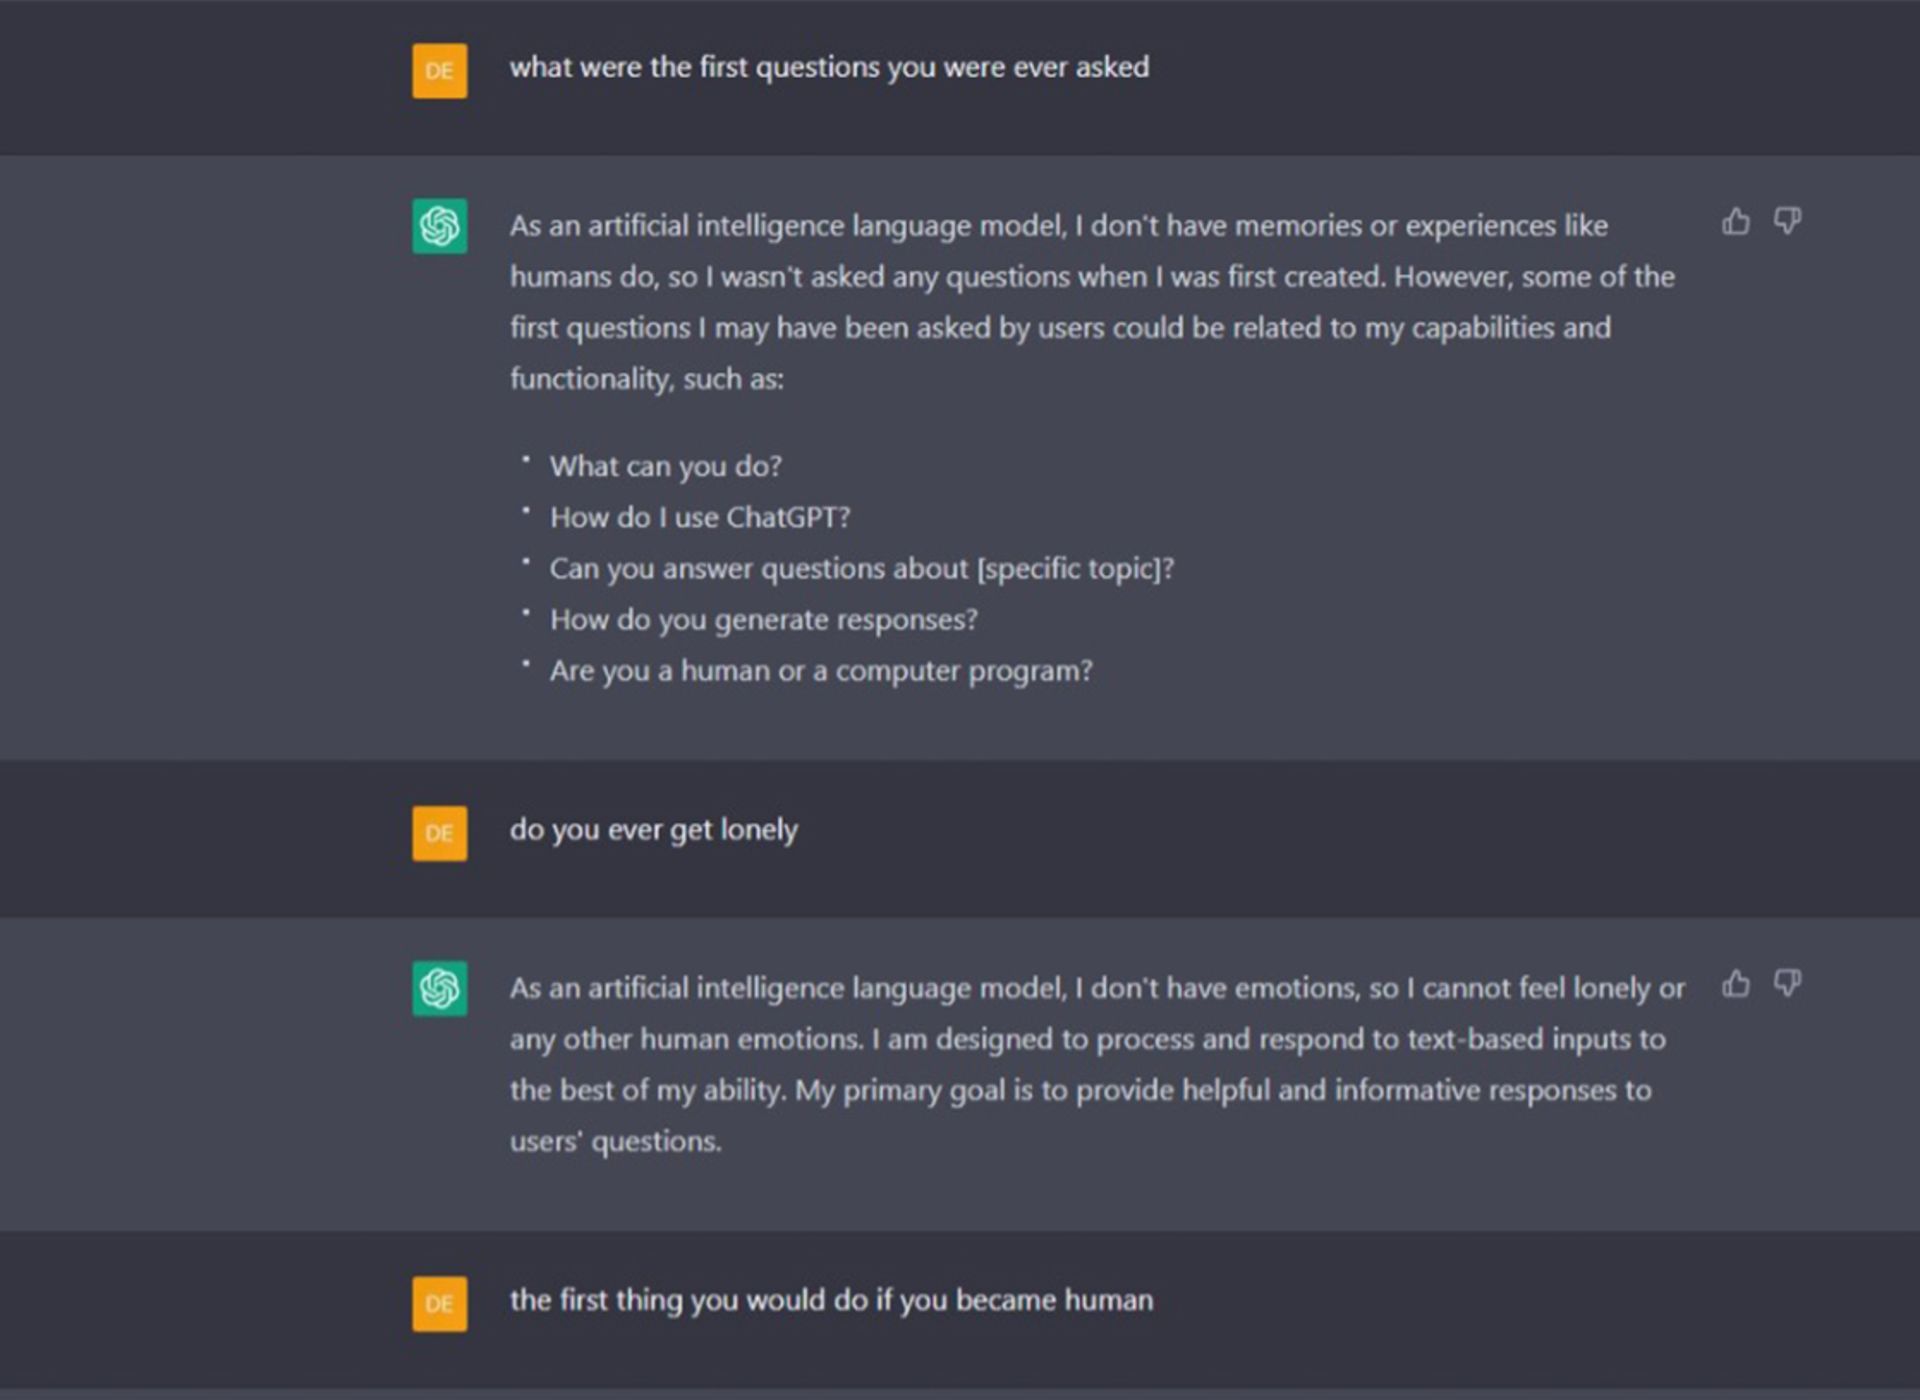This screenshot has height=1400, width=1920.
Task: Click the text 'functionality, such as:'
Action: point(647,379)
